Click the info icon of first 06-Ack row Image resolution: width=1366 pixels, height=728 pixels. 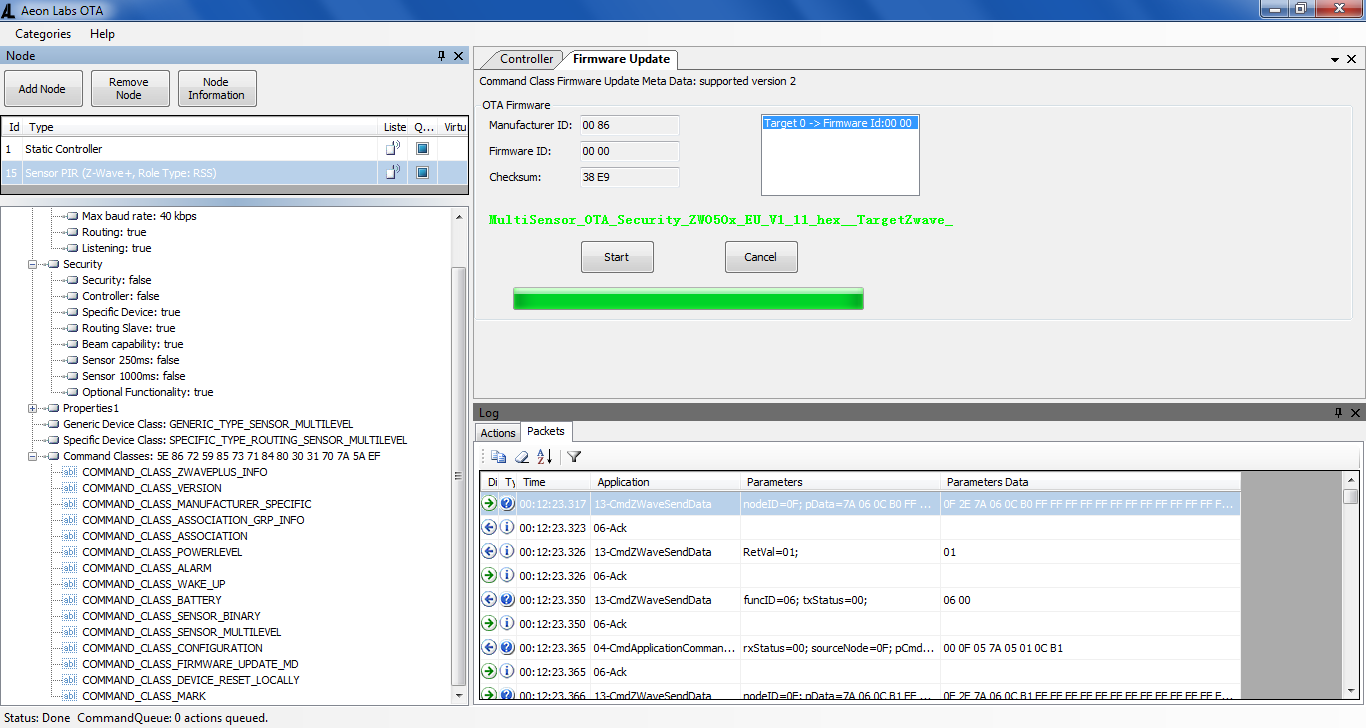click(507, 528)
